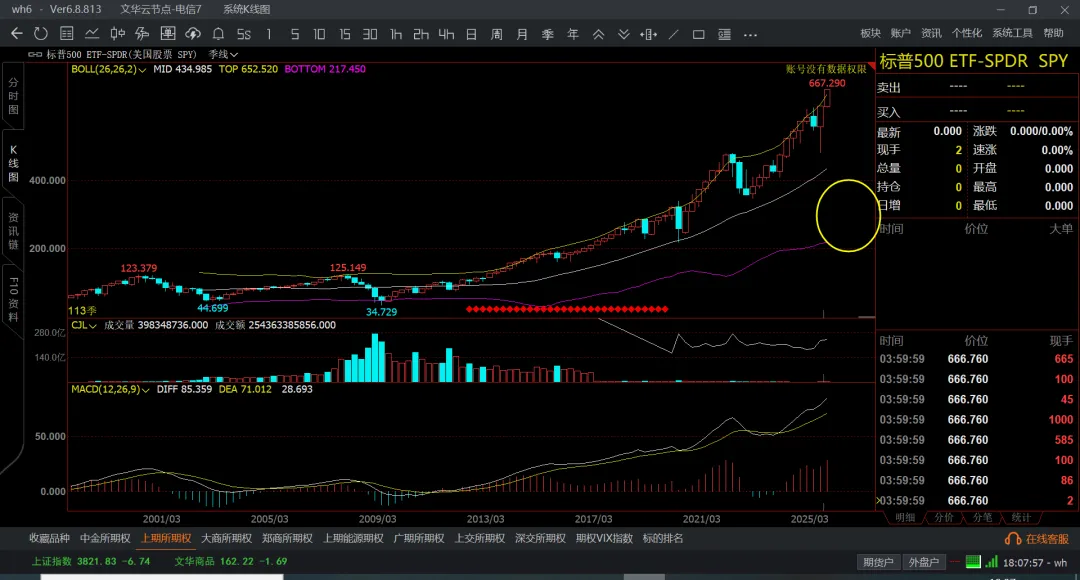Click the lightning trade icon
Viewport: 1080px width, 580px height.
click(142, 34)
